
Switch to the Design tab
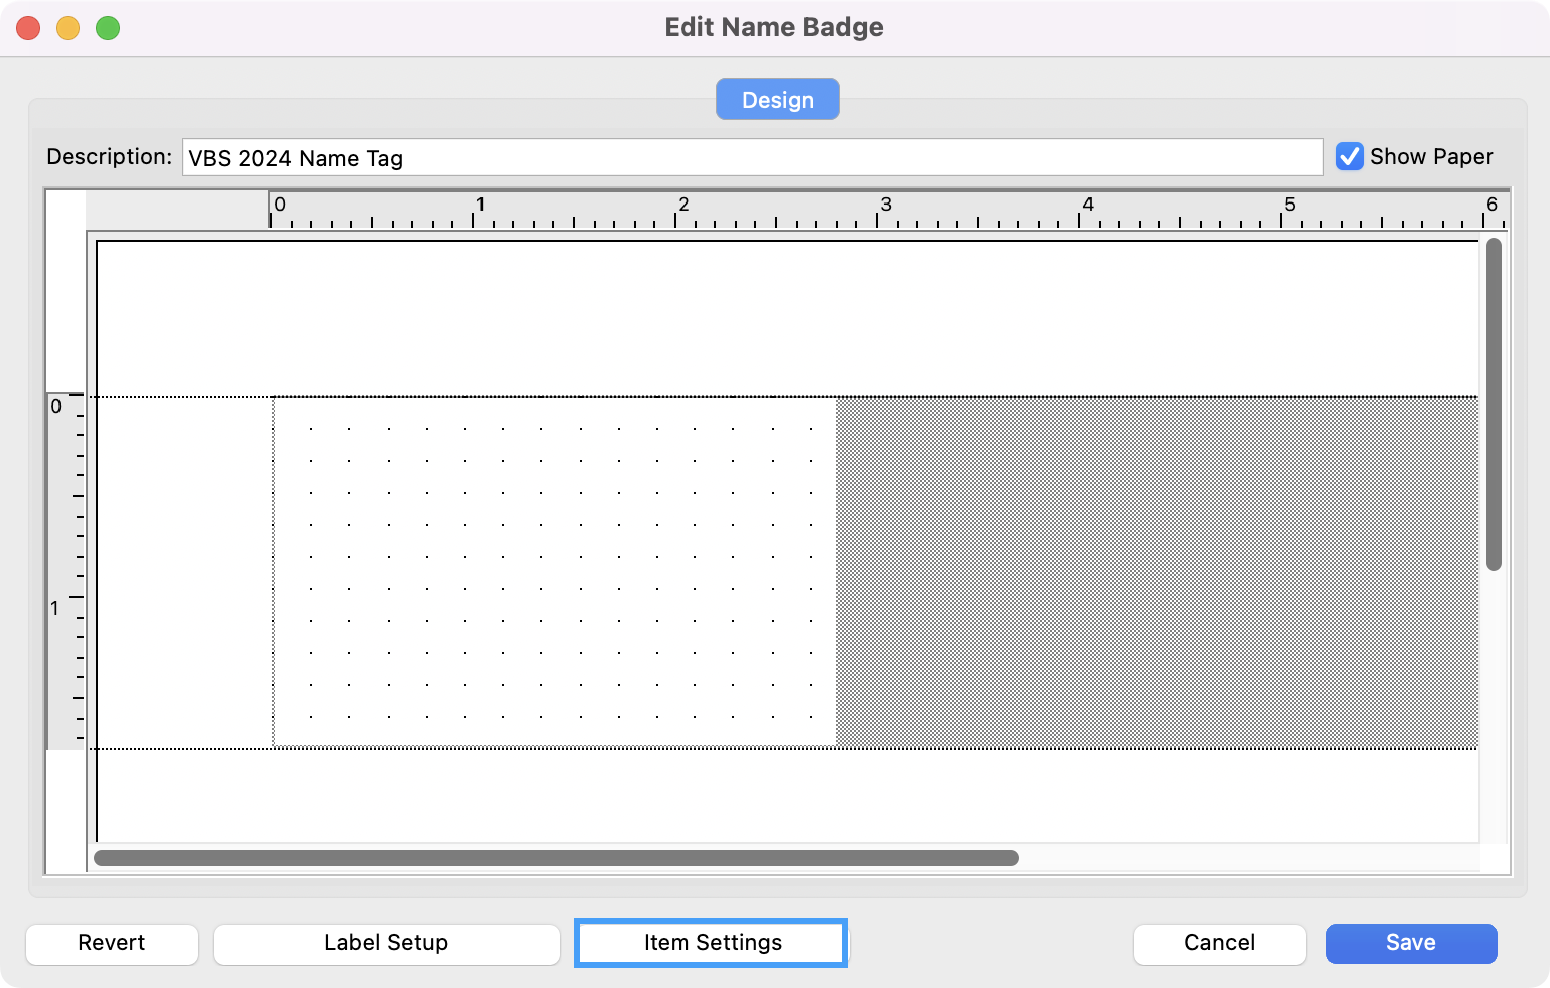tap(777, 100)
